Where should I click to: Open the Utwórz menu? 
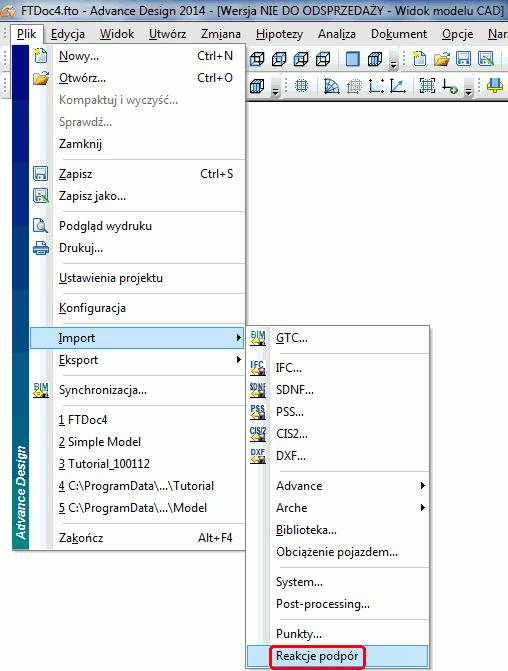(167, 34)
